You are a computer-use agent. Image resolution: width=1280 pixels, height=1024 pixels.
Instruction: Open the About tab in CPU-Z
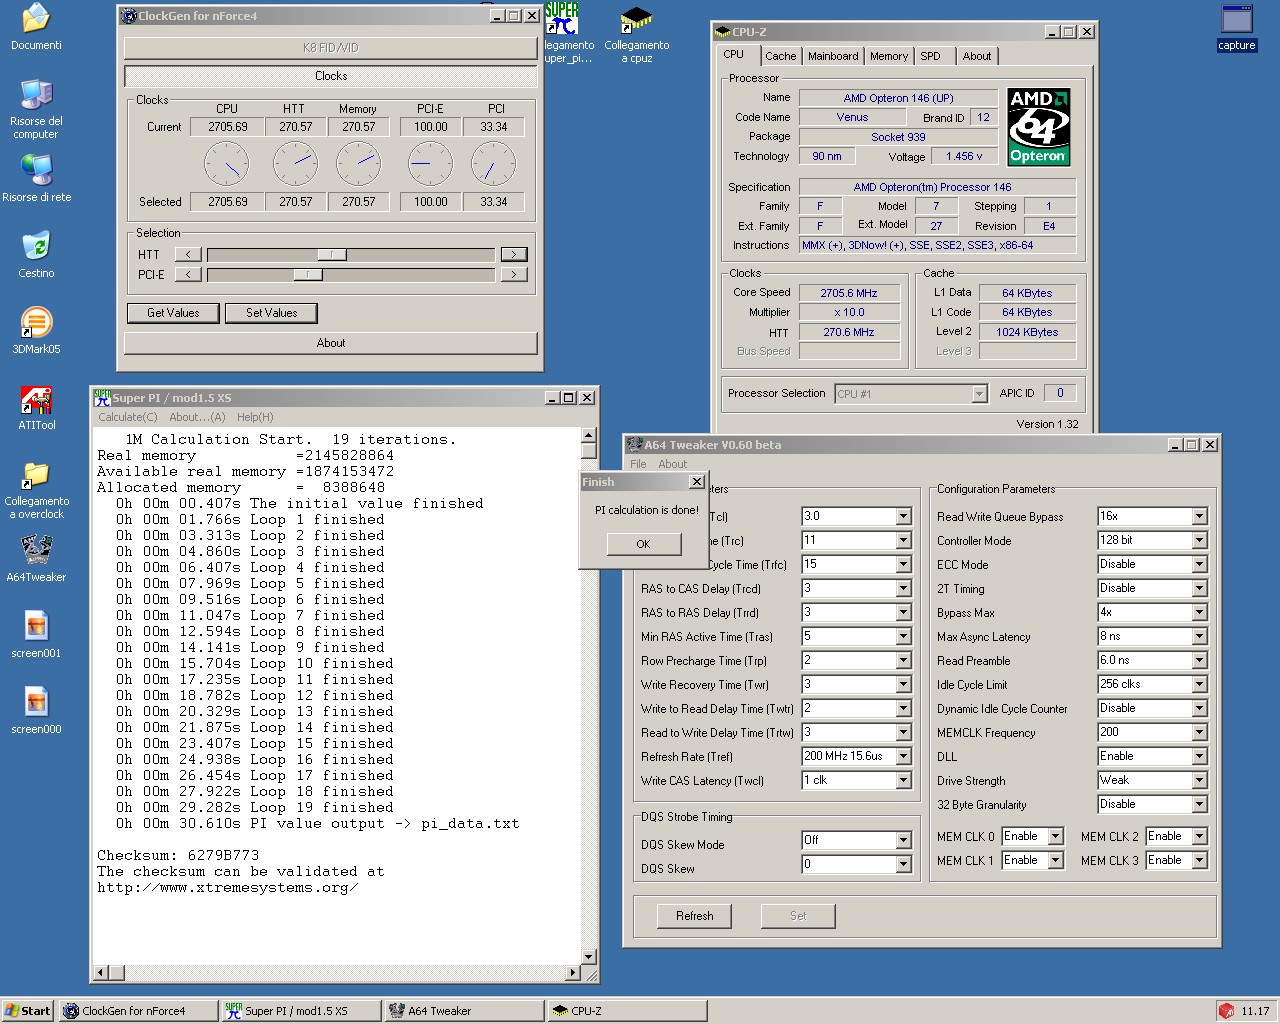[977, 56]
